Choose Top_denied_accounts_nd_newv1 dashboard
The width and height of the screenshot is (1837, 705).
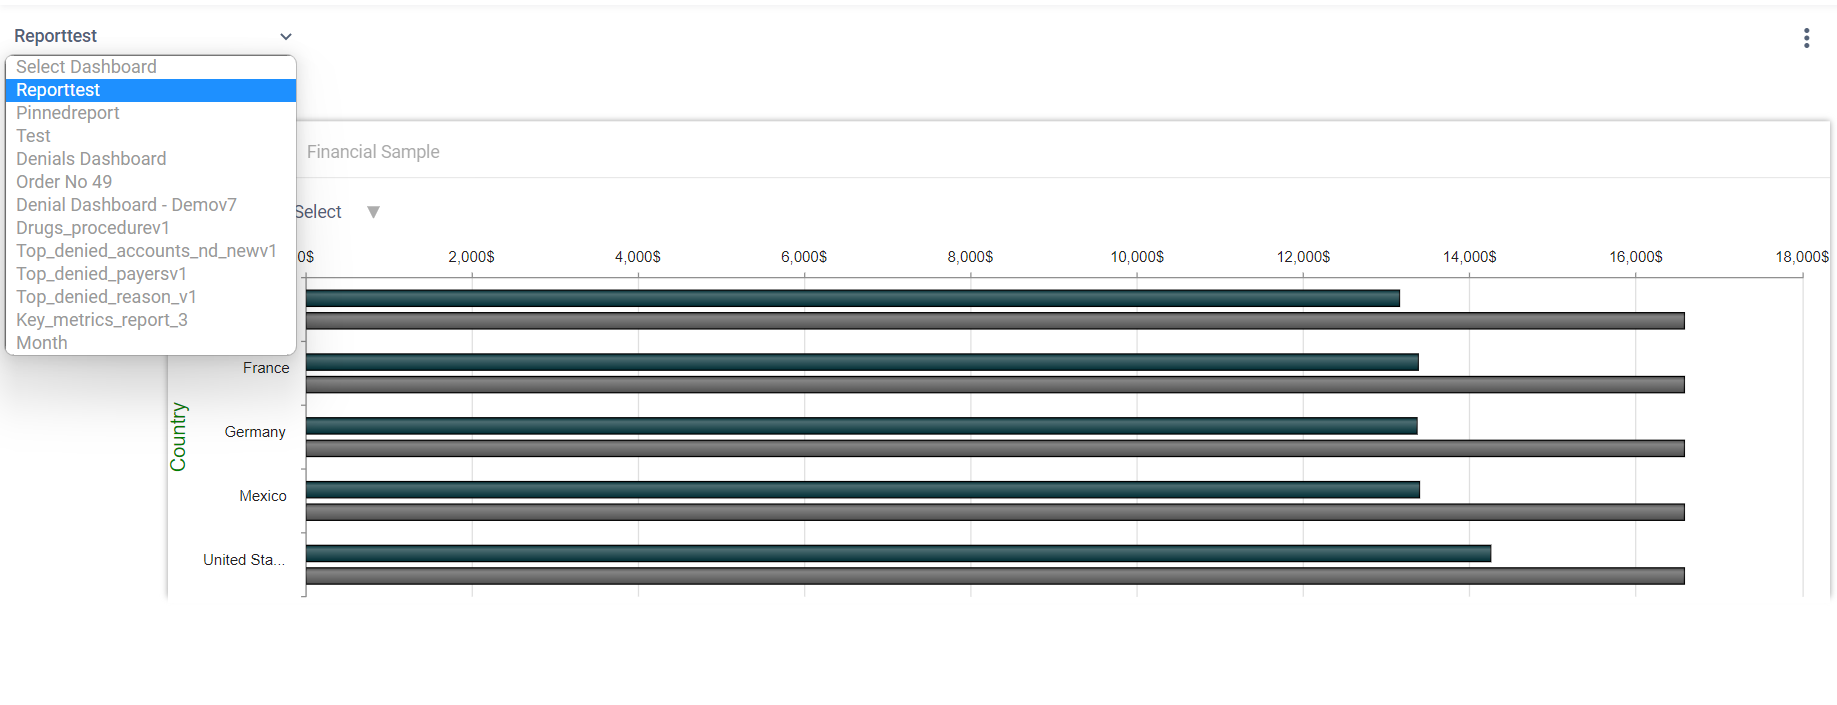point(146,251)
